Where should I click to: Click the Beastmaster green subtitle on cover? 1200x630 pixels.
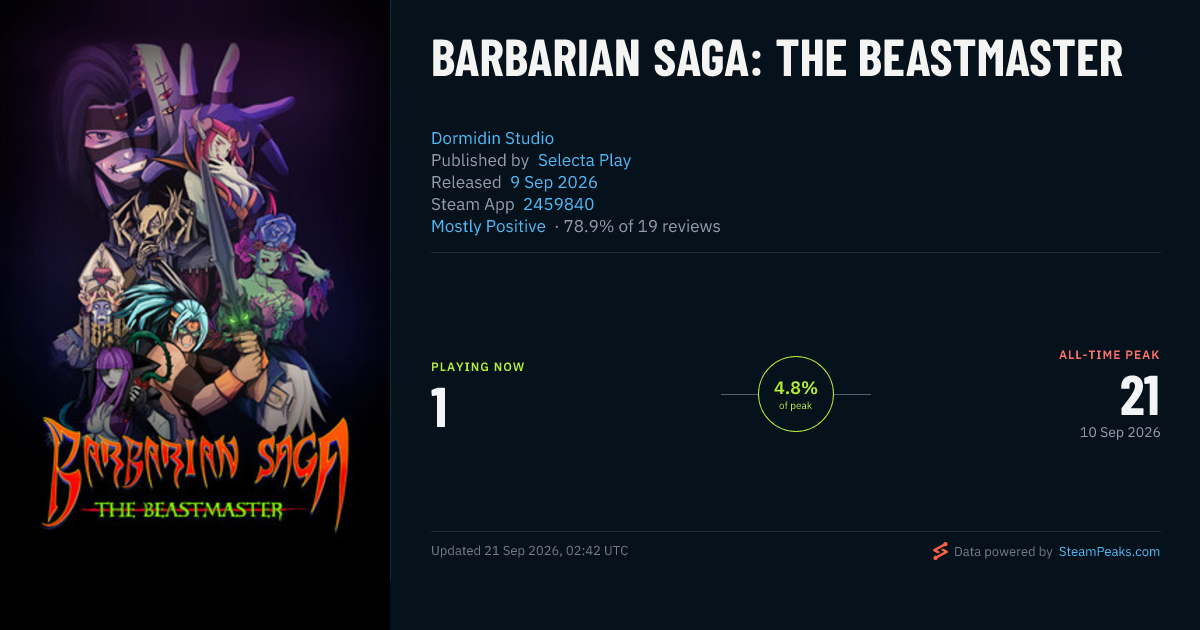coord(187,510)
